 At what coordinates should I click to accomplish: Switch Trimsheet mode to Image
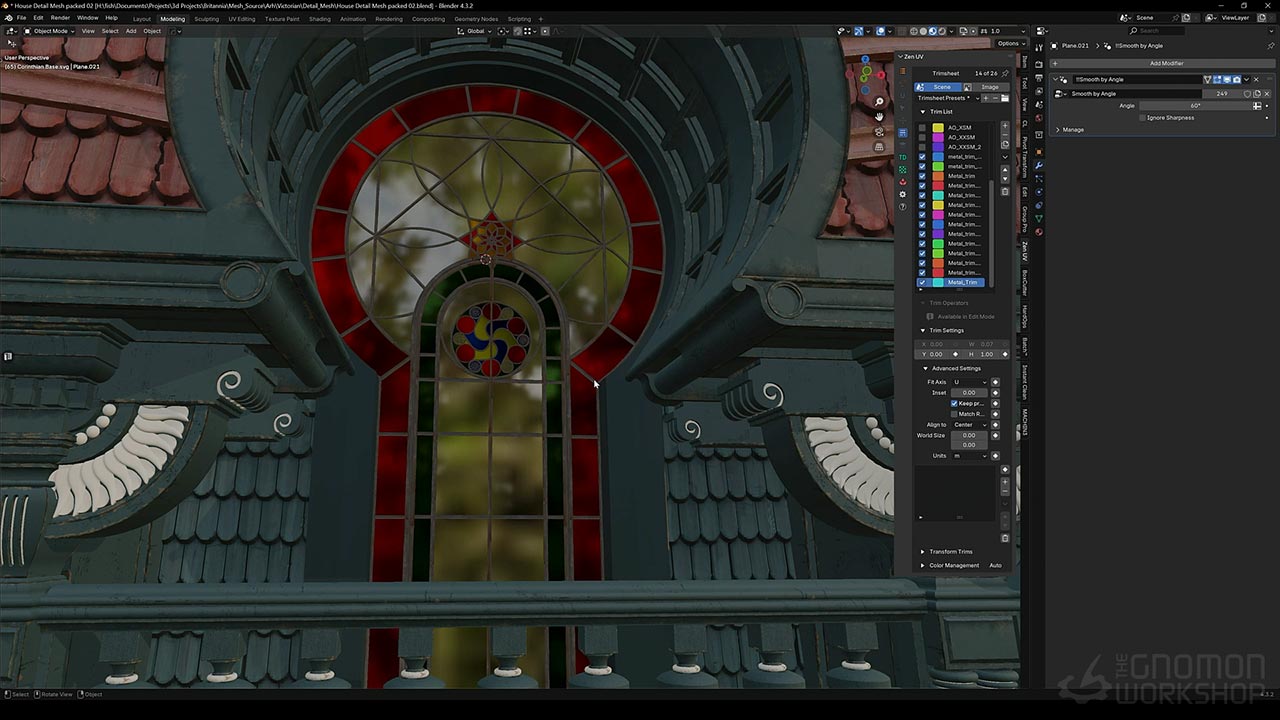(989, 87)
